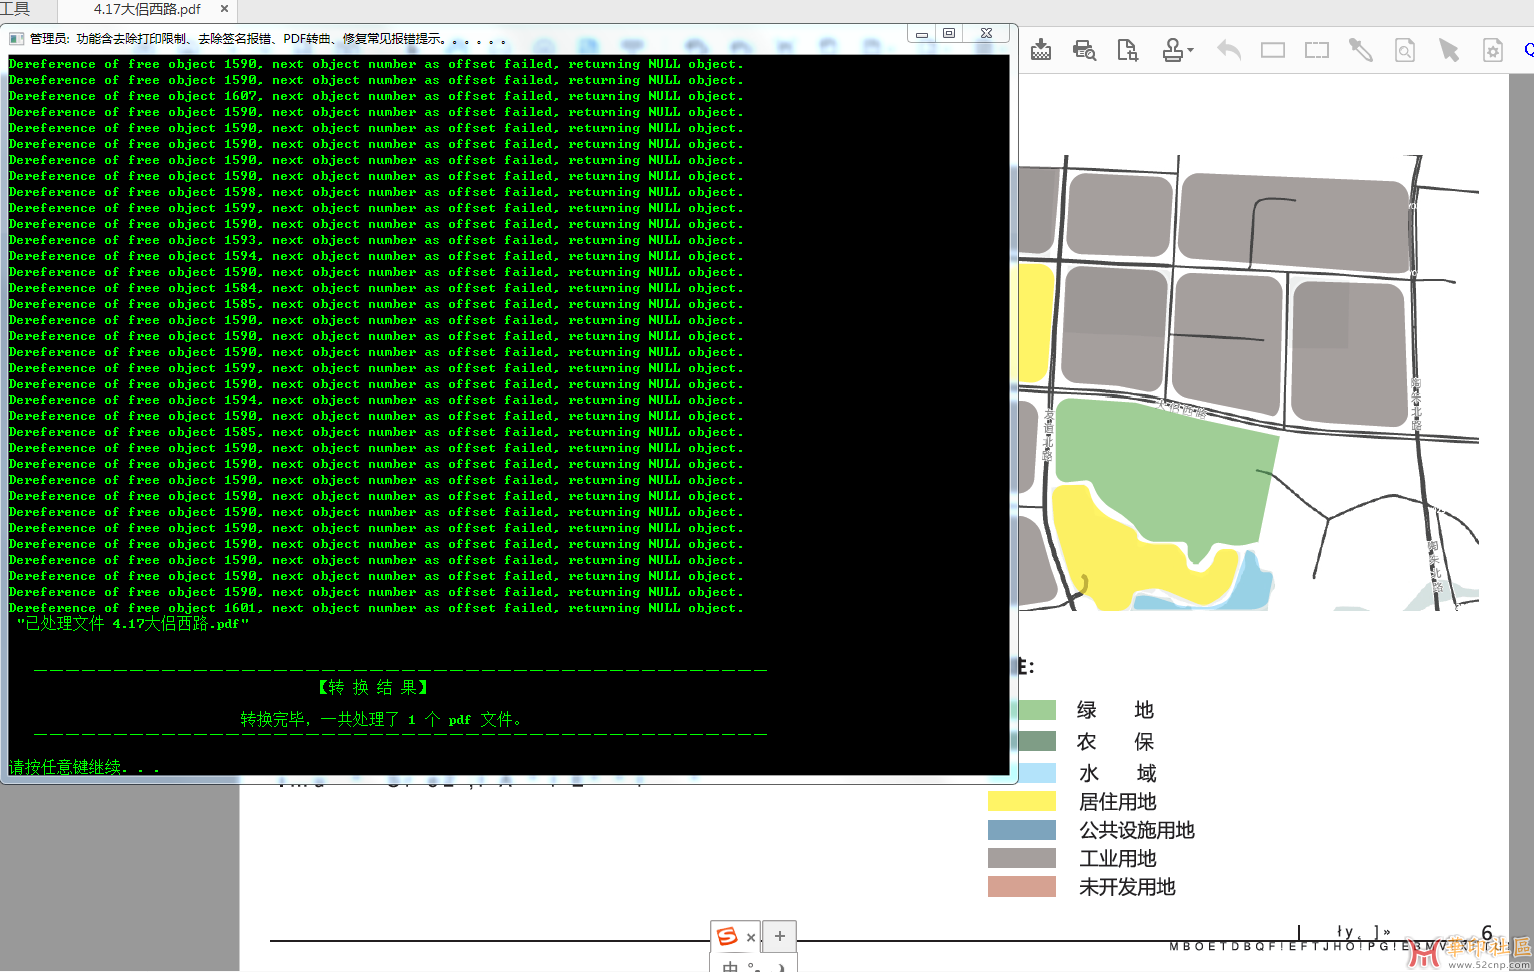The image size is (1534, 972).
Task: Click the 工业用地 legend label
Action: point(1117,859)
